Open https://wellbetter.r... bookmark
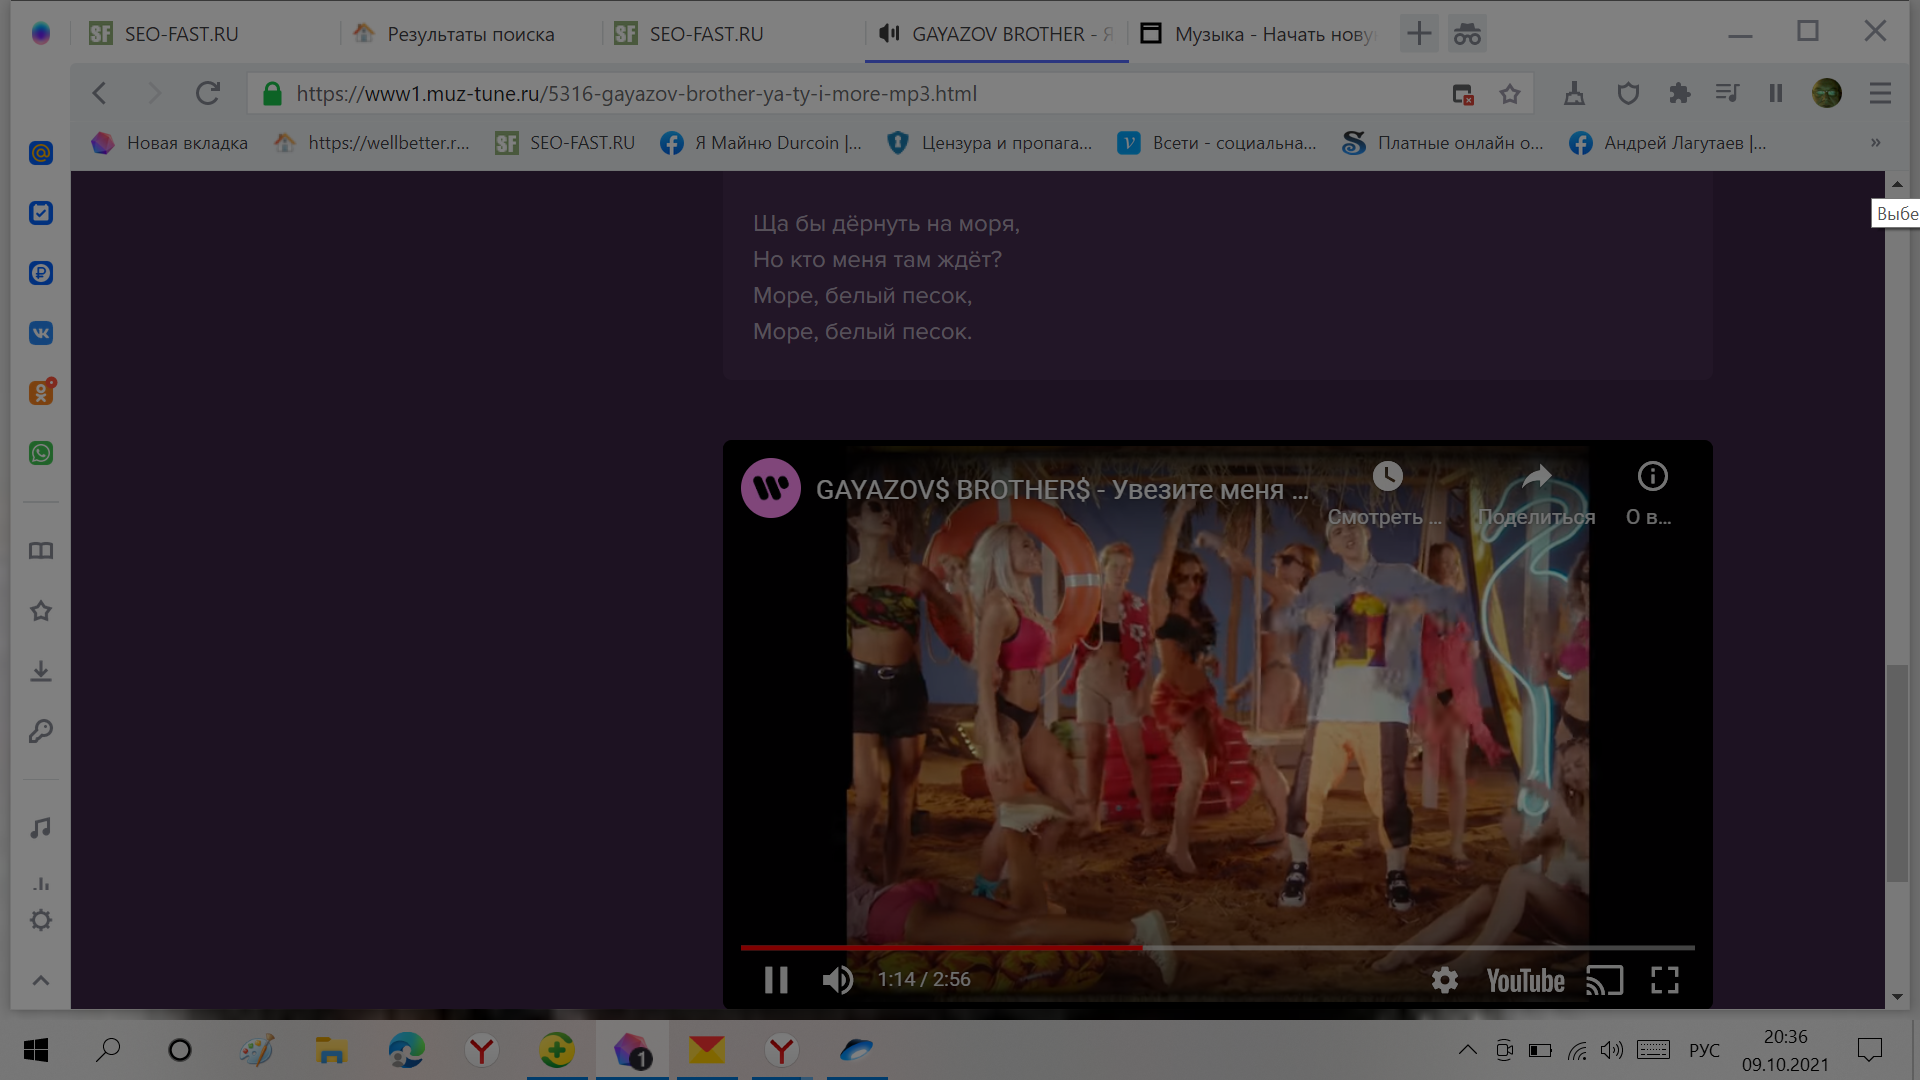The image size is (1920, 1080). [371, 143]
